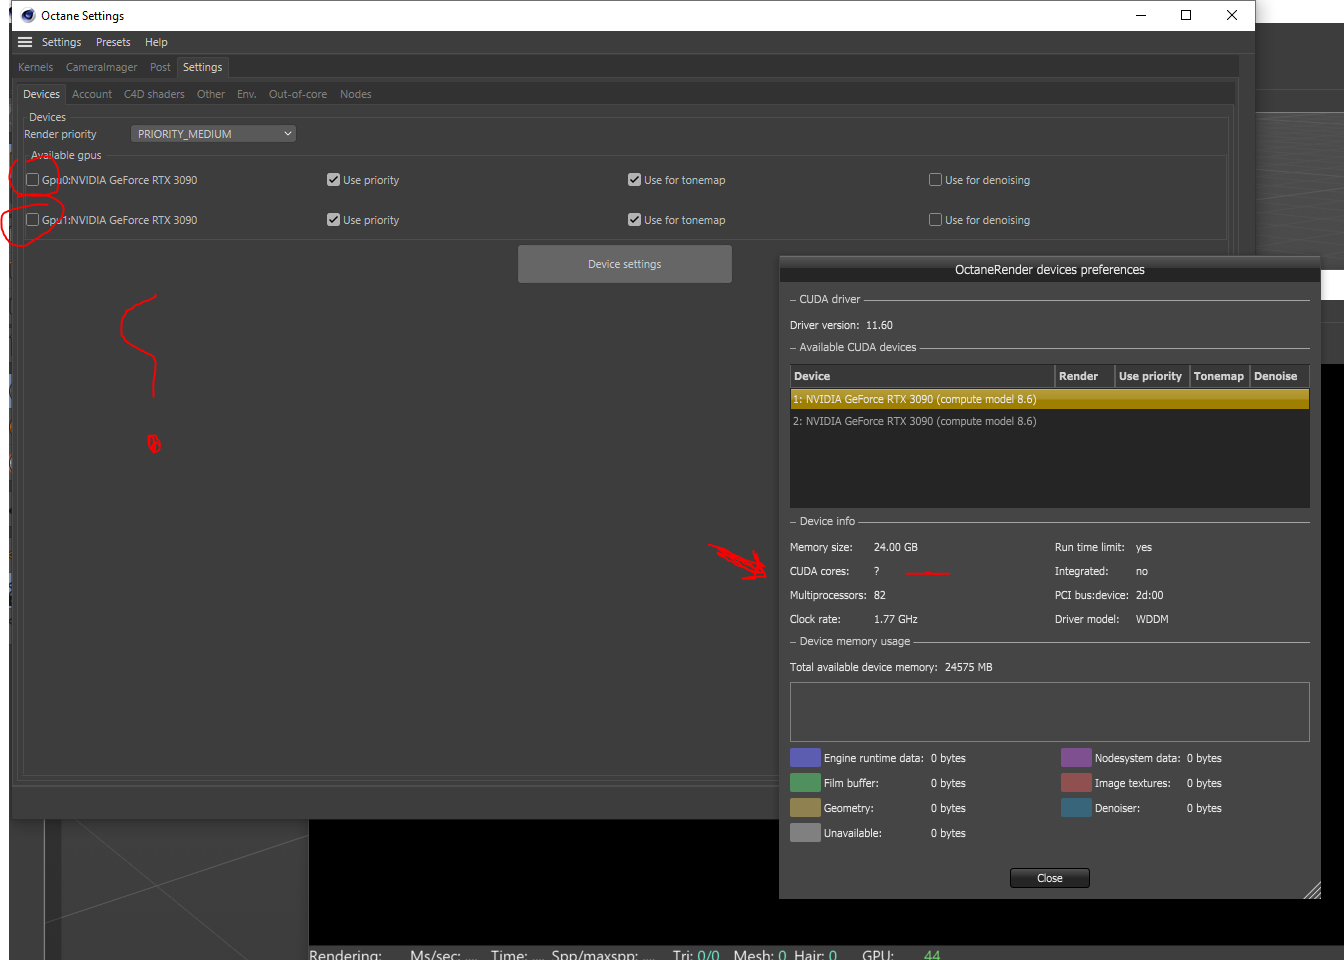The height and width of the screenshot is (960, 1344).
Task: Click the Device column header
Action: tap(922, 376)
